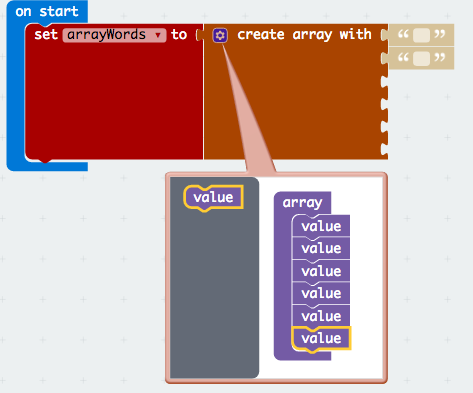
Task: Select the value block in gray toolbox
Action: click(213, 198)
